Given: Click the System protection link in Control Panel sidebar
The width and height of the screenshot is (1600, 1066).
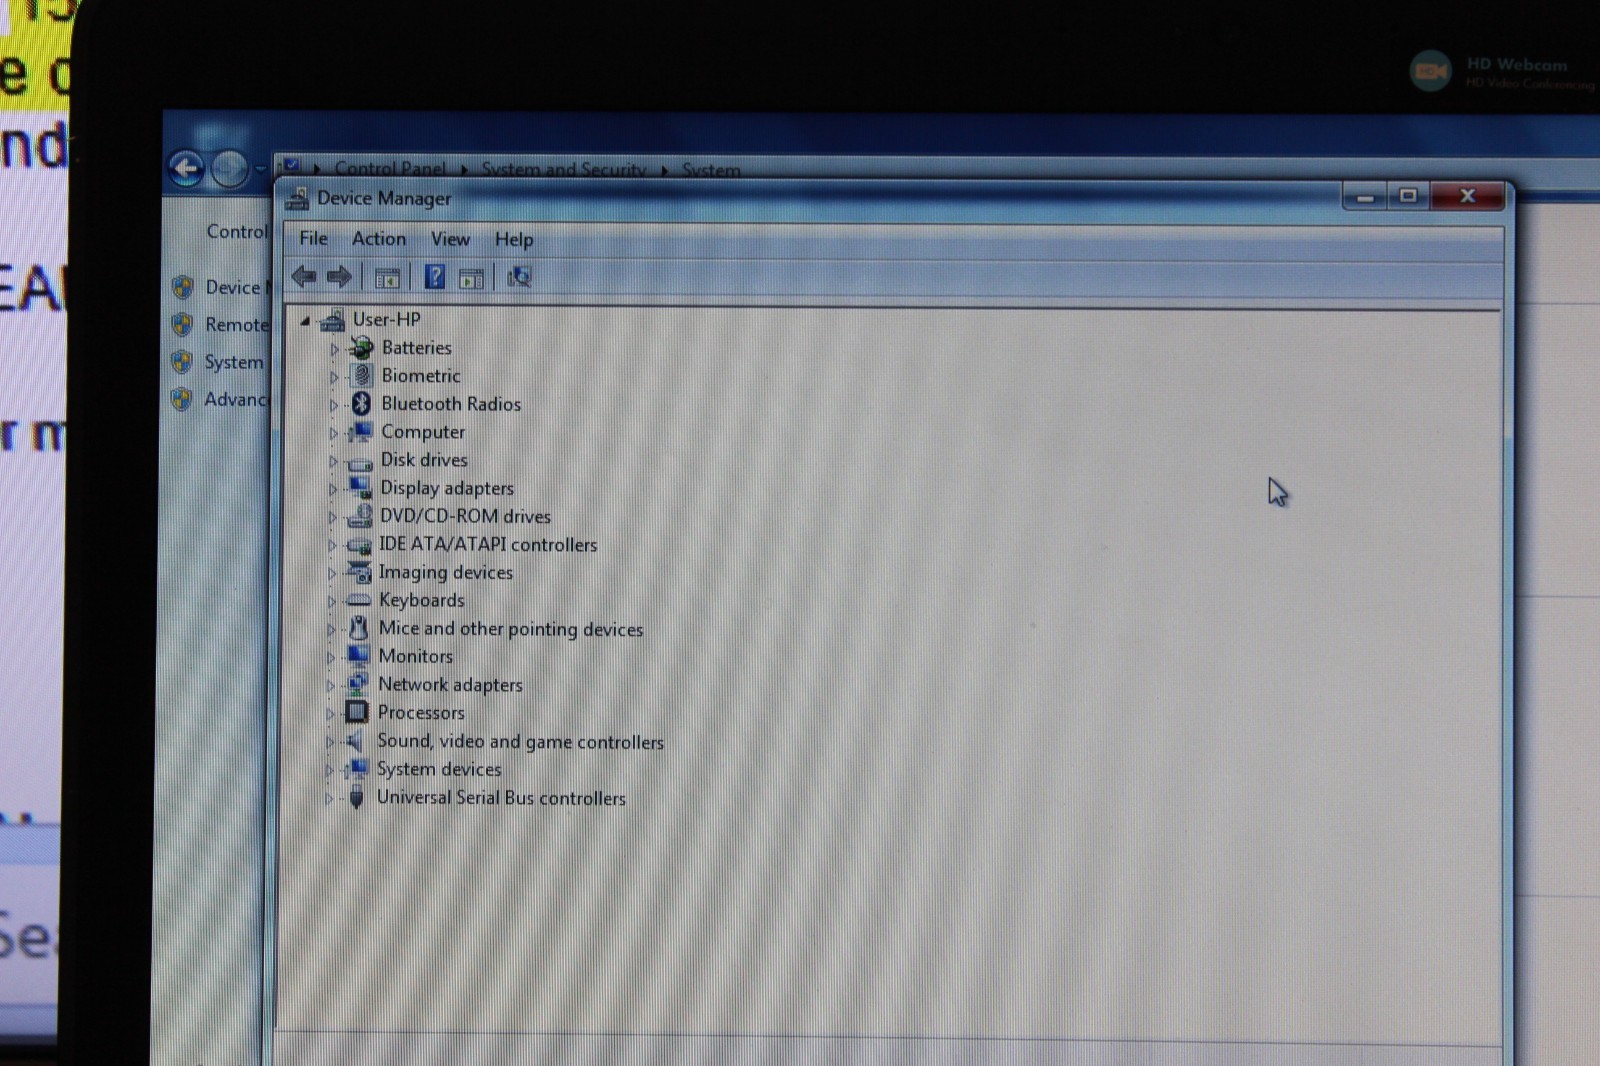Looking at the screenshot, I should click(234, 361).
